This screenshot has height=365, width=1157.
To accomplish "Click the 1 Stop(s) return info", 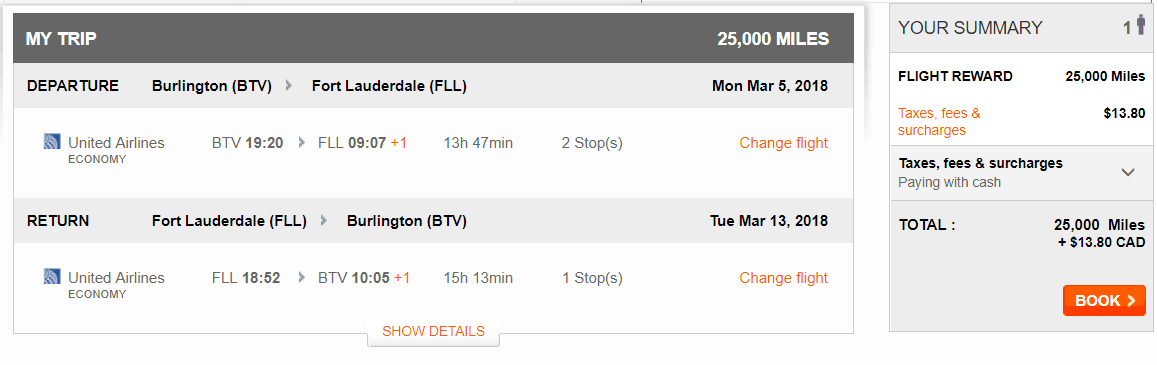I will click(x=592, y=278).
